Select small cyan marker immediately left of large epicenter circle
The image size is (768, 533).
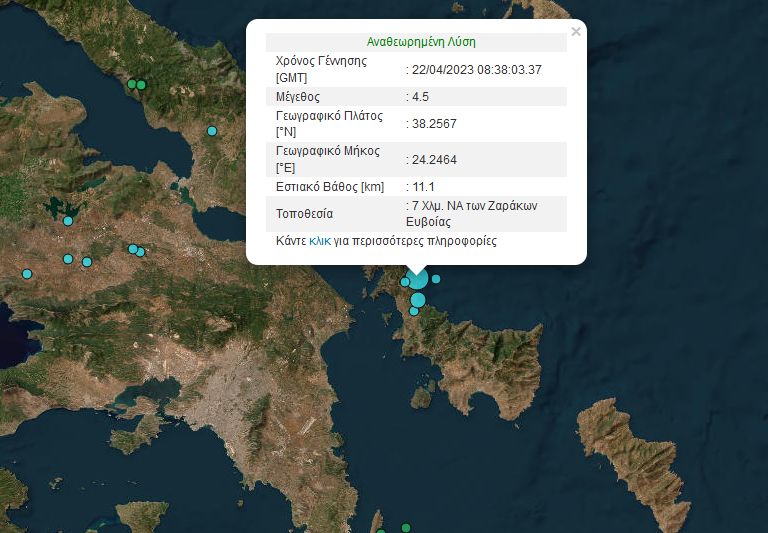pos(405,282)
